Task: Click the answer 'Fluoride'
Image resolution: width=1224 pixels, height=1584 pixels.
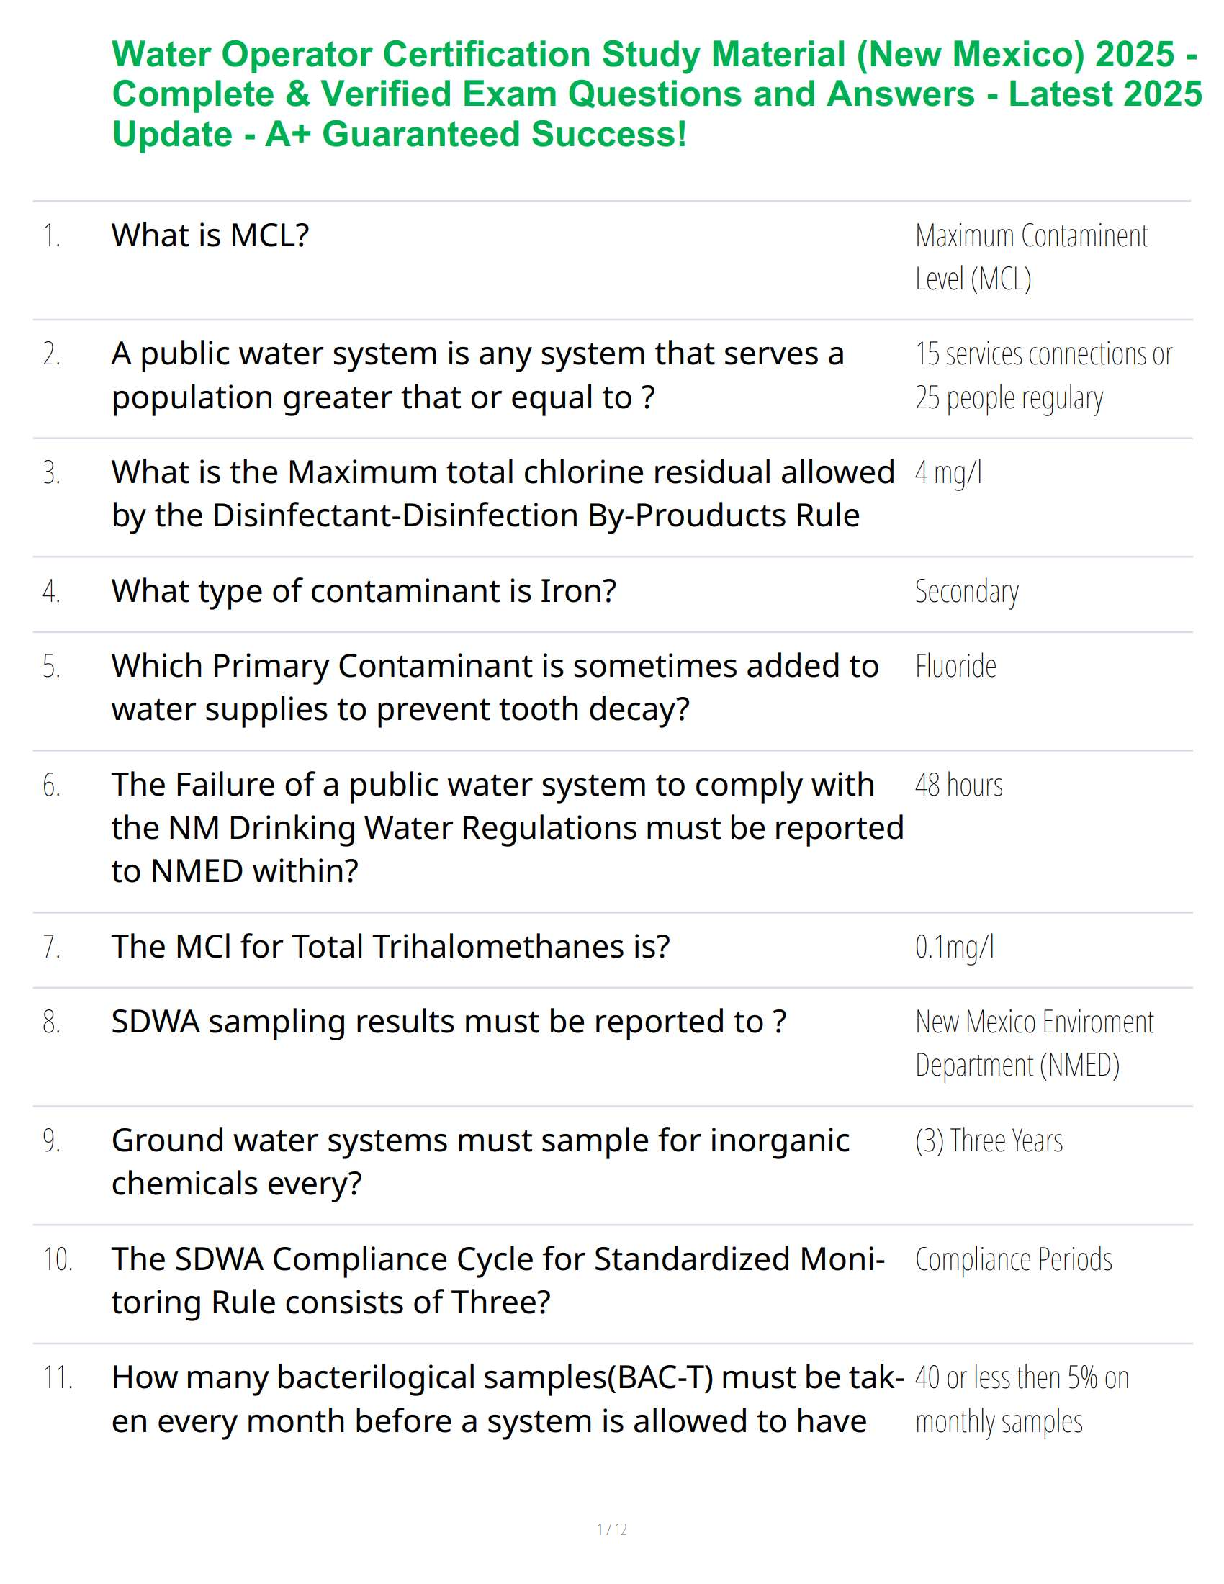Action: [955, 666]
